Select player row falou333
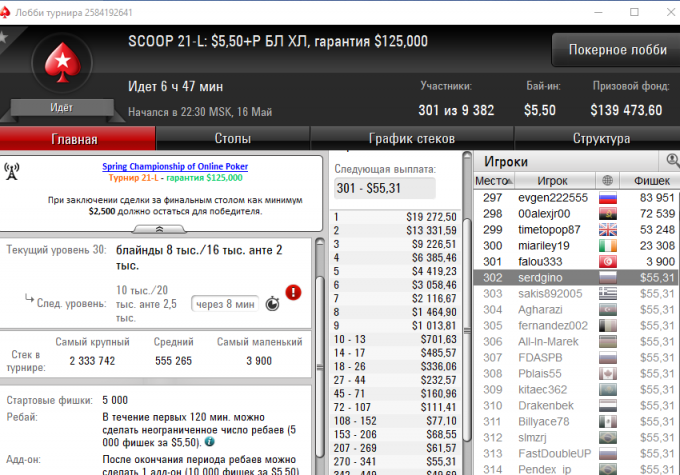Screen dimensions: 680x475 (577, 262)
